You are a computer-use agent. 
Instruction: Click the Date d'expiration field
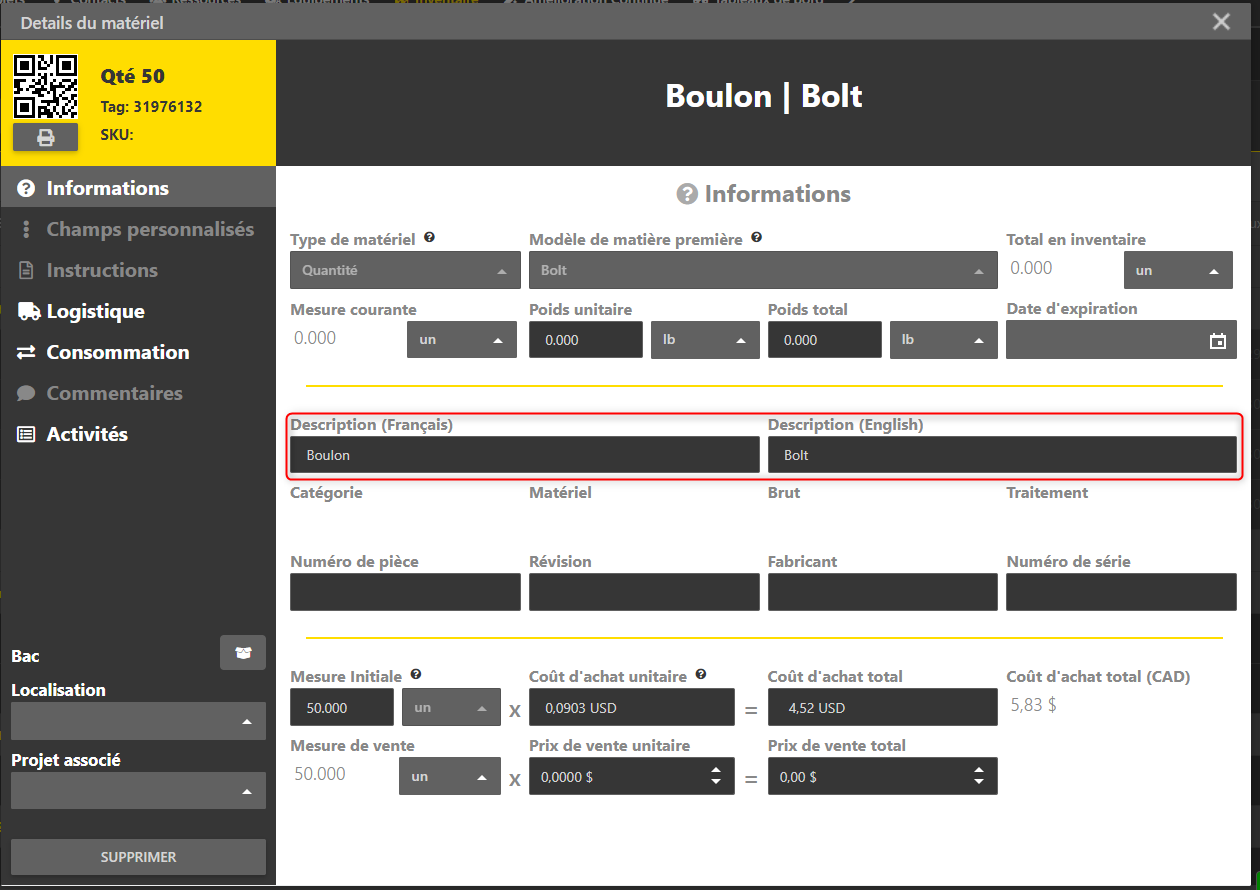[x=1121, y=340]
